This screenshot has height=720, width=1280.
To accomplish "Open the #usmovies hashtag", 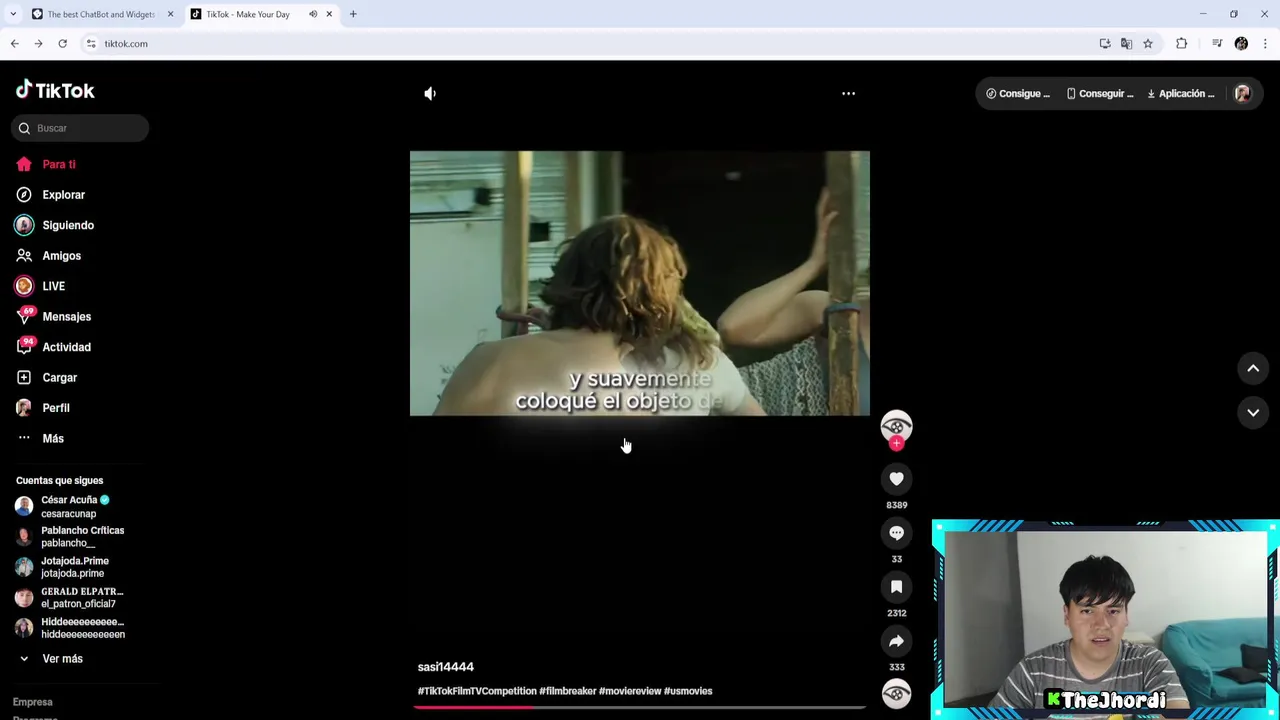I will [x=688, y=691].
